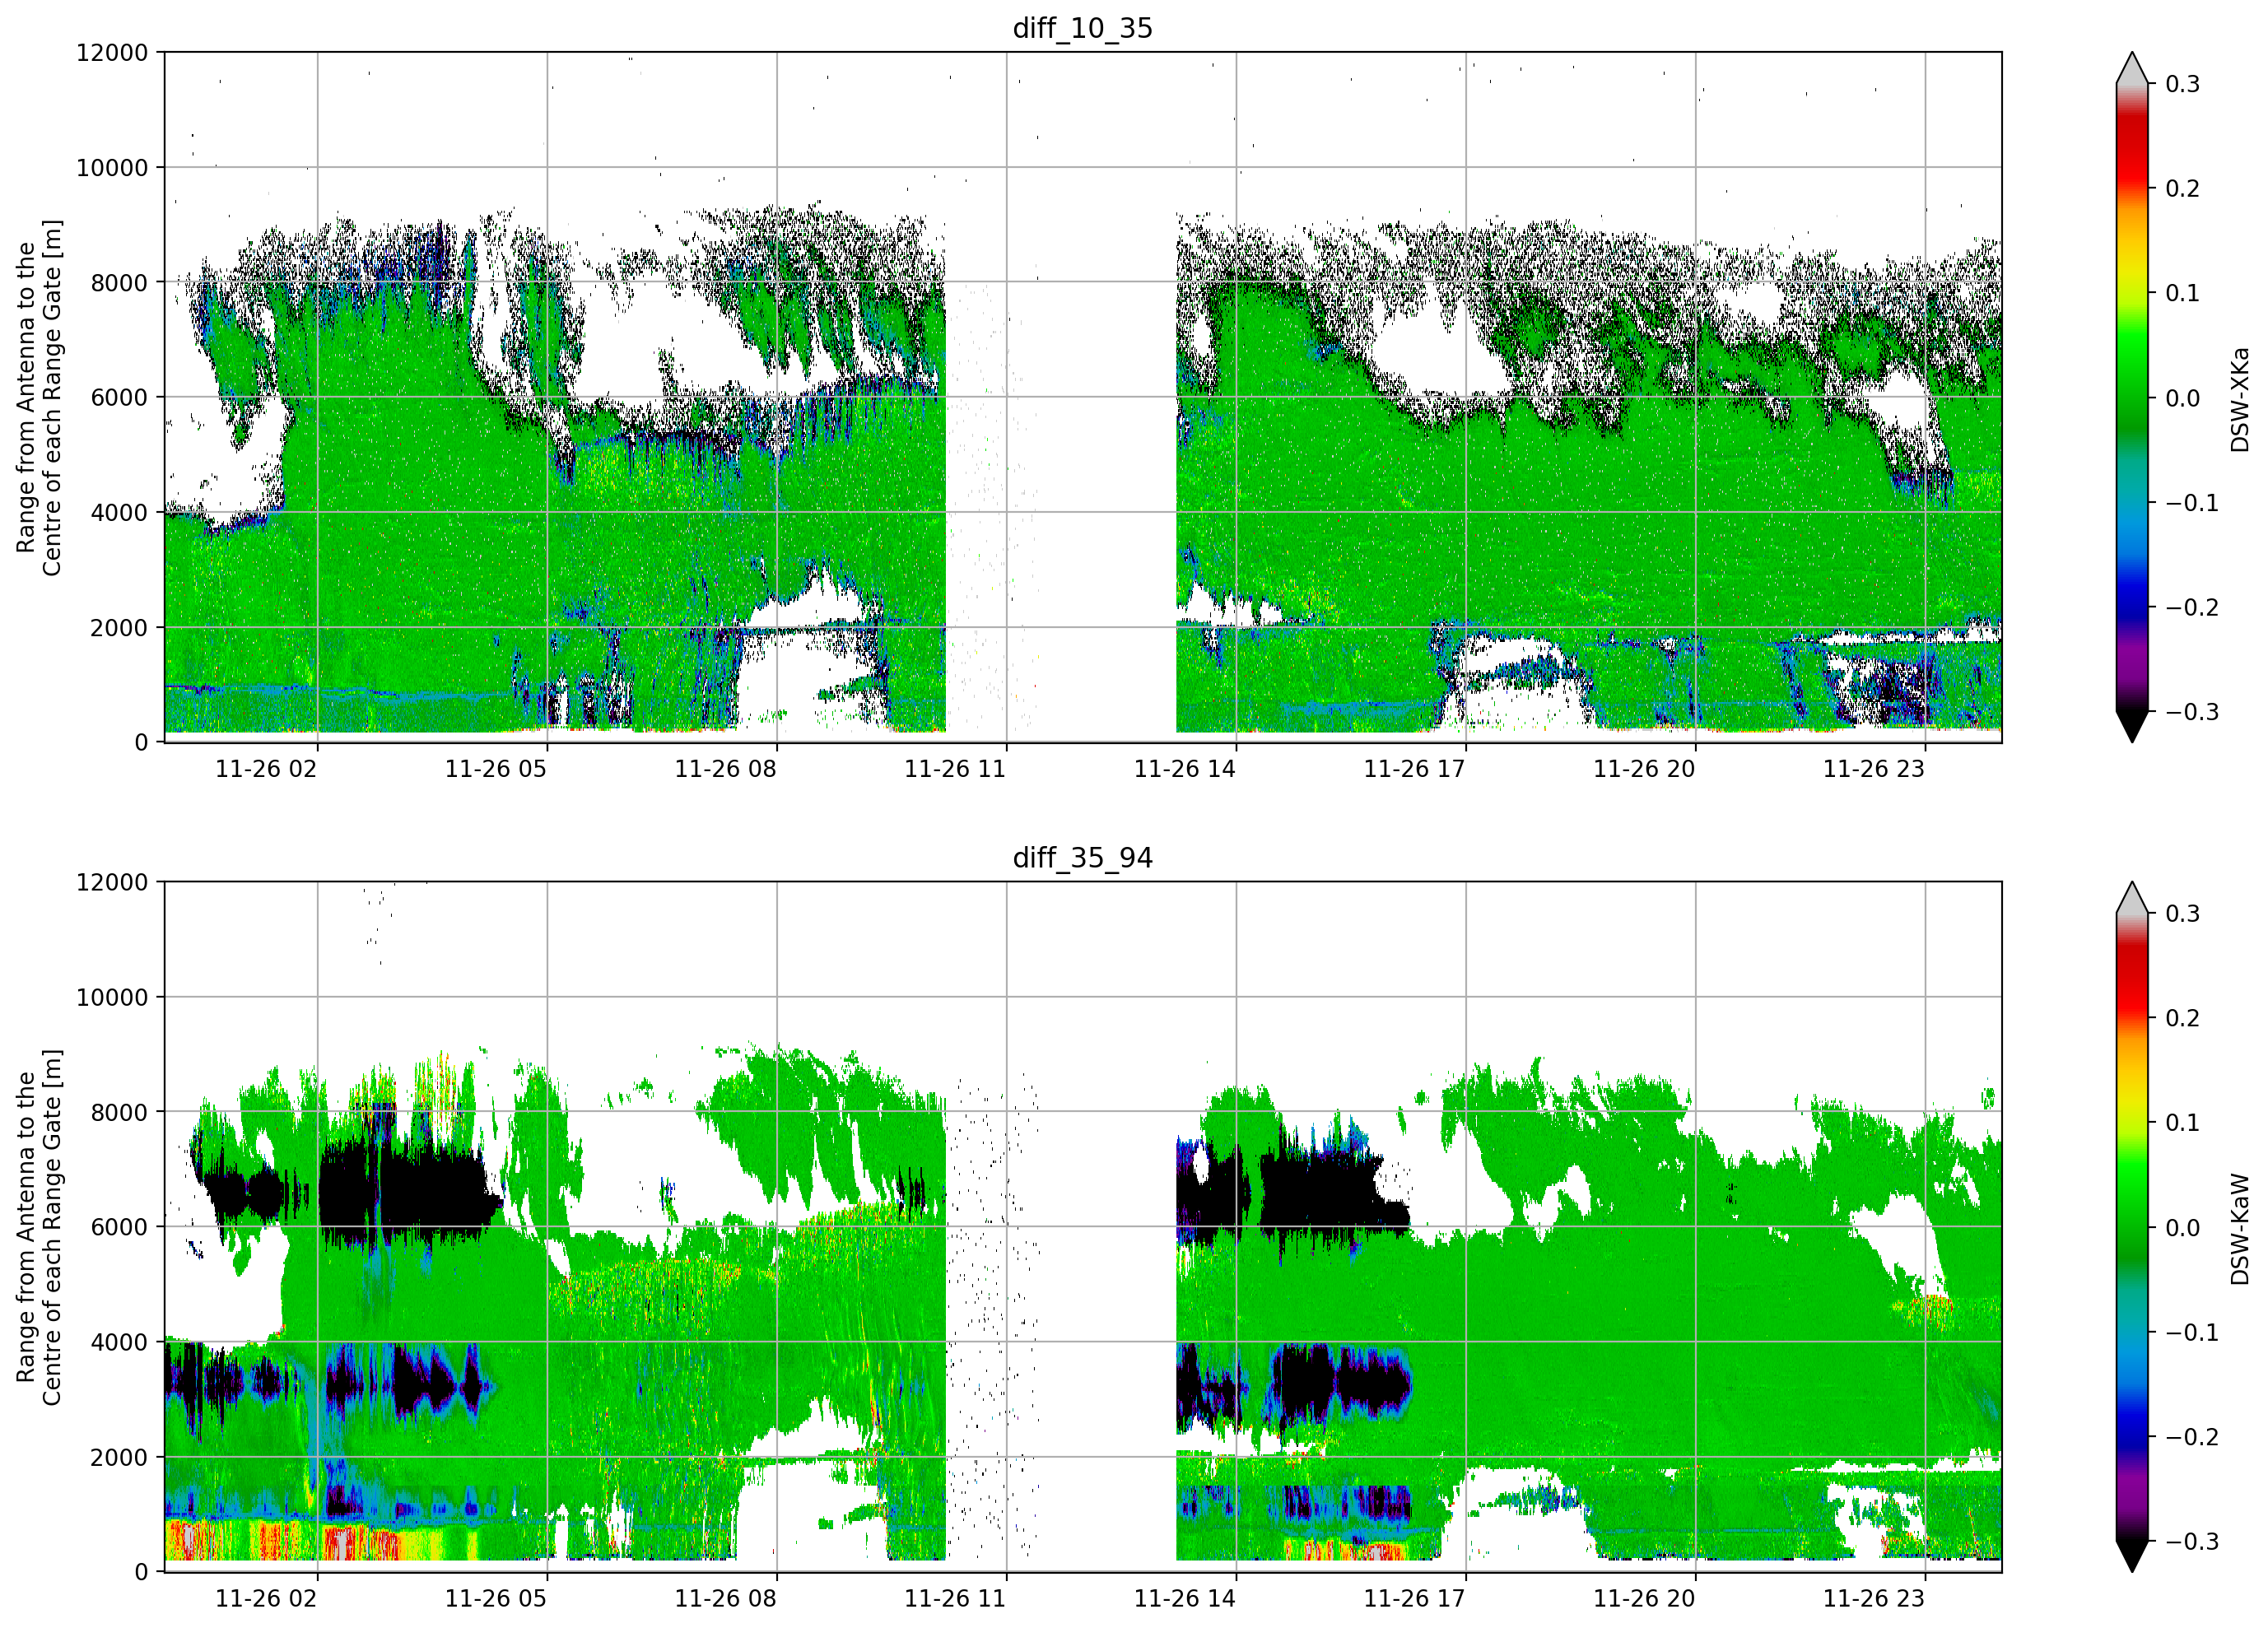Click the −0.1 tick on the DSW-XKa colorbar
The width and height of the screenshot is (2268, 1628).
(2192, 503)
